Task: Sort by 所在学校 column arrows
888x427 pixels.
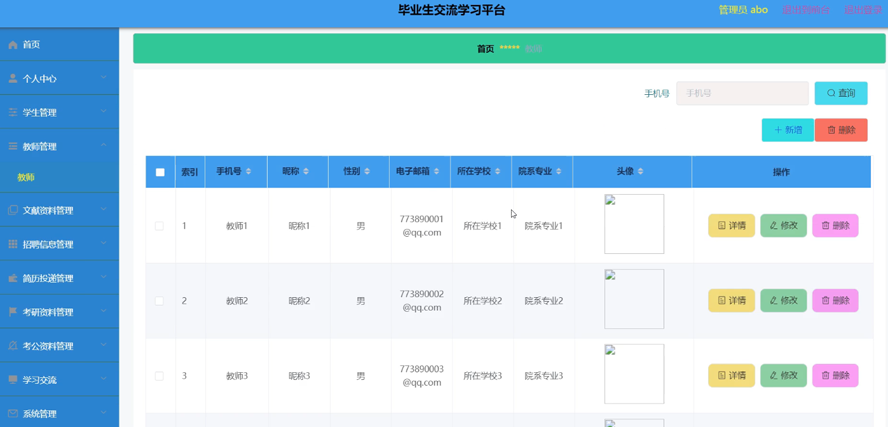Action: click(x=498, y=172)
